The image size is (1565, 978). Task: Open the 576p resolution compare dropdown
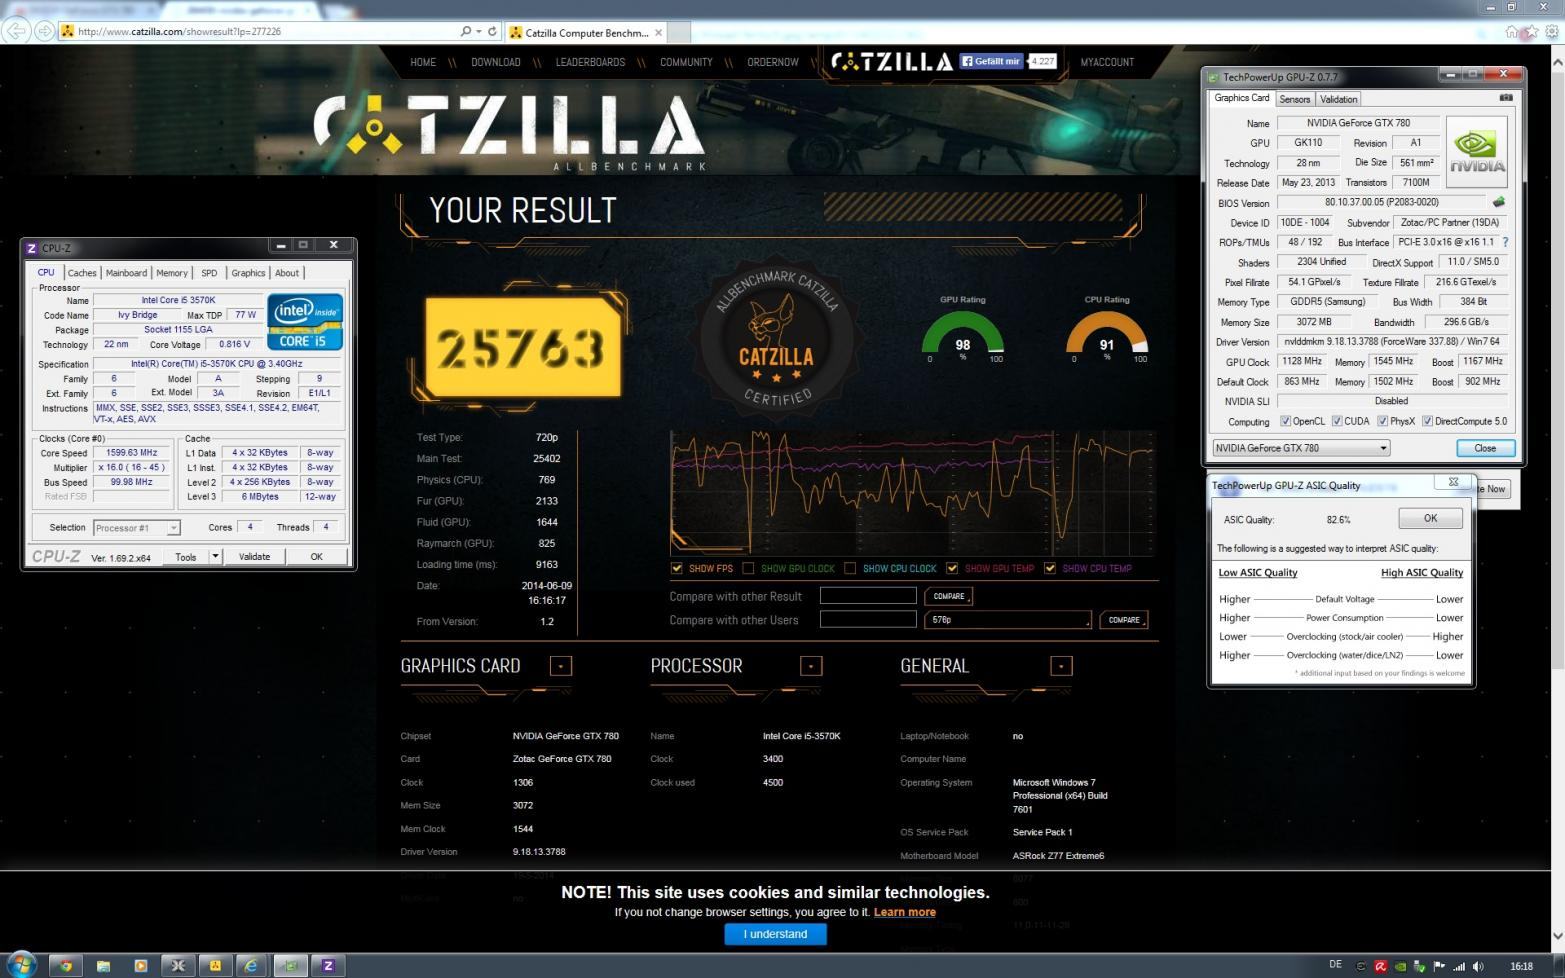click(1007, 620)
